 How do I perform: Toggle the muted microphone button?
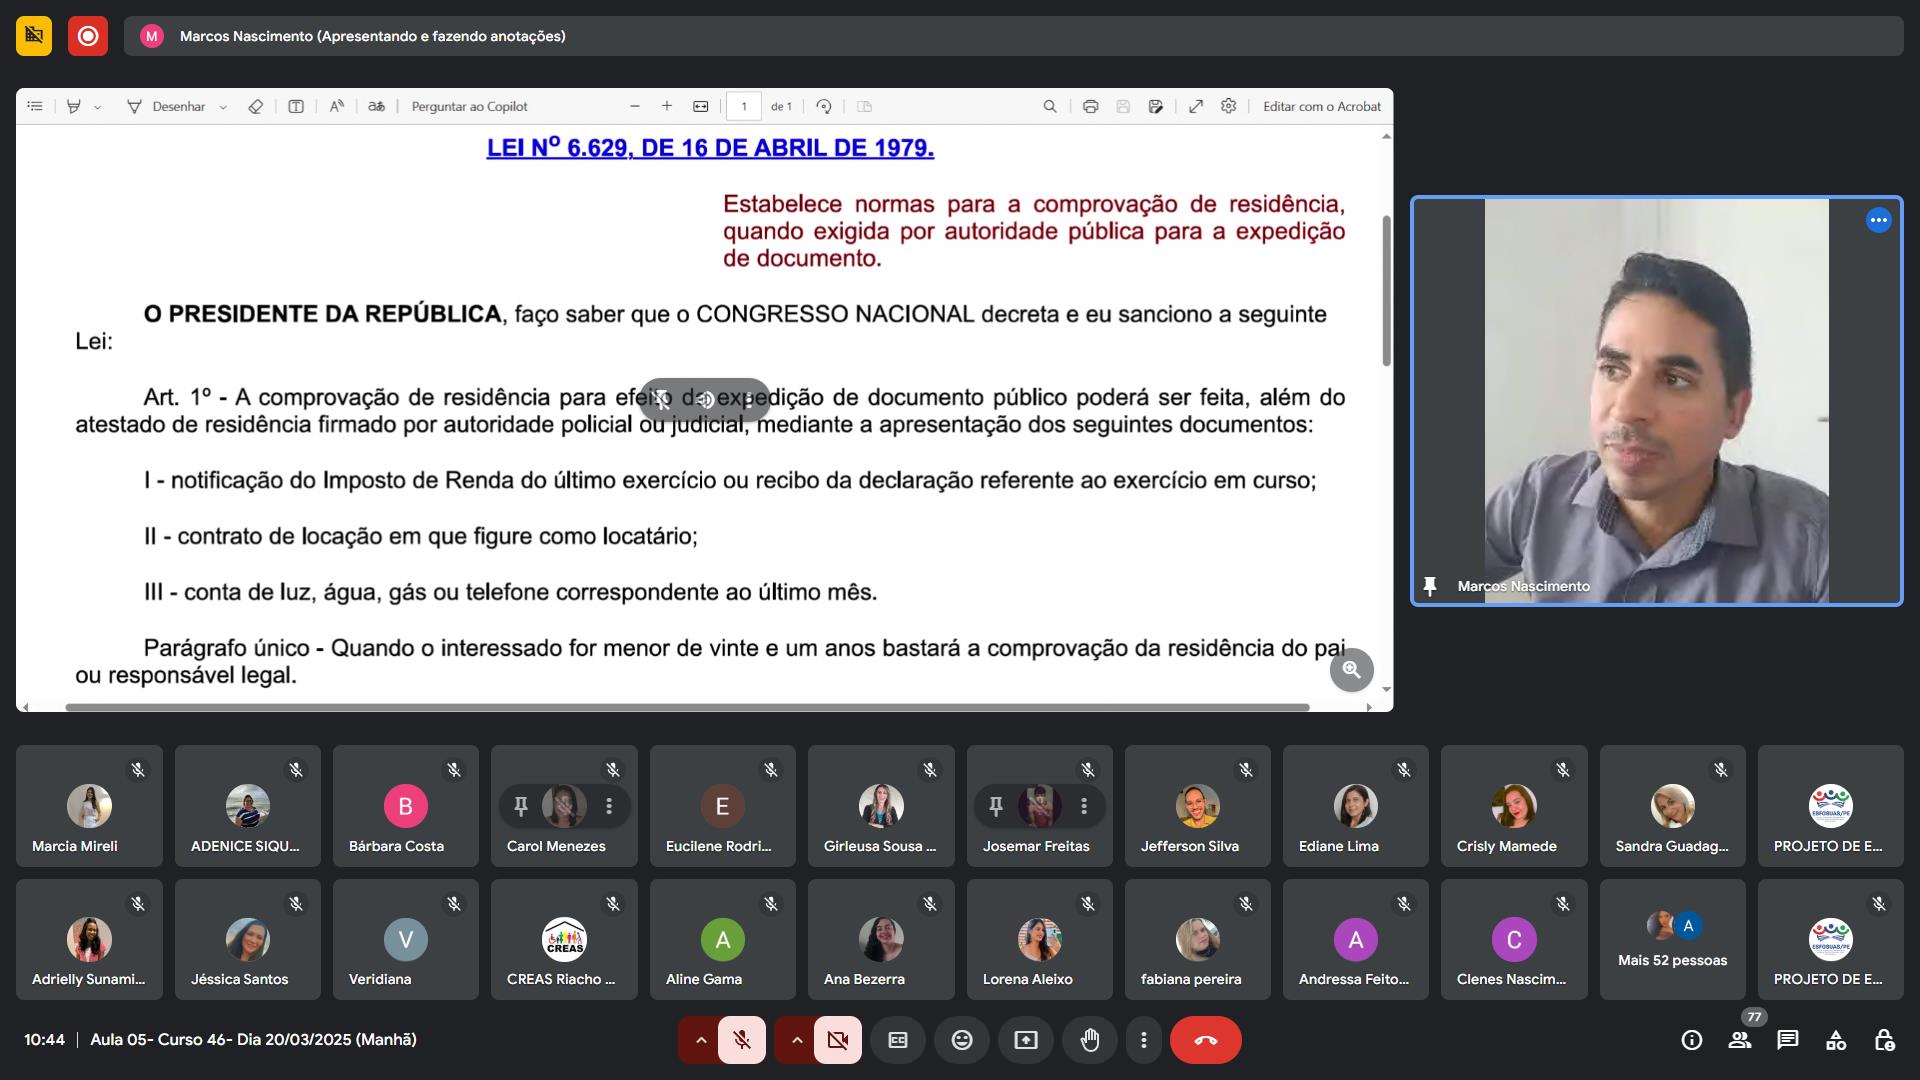[742, 1040]
